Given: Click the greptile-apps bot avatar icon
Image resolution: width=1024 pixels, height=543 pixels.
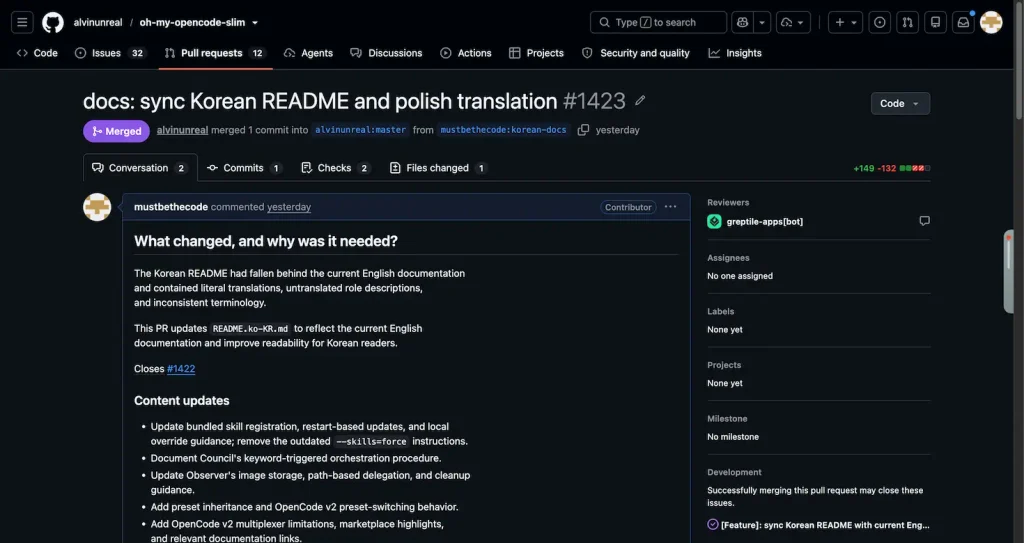Looking at the screenshot, I should [714, 222].
